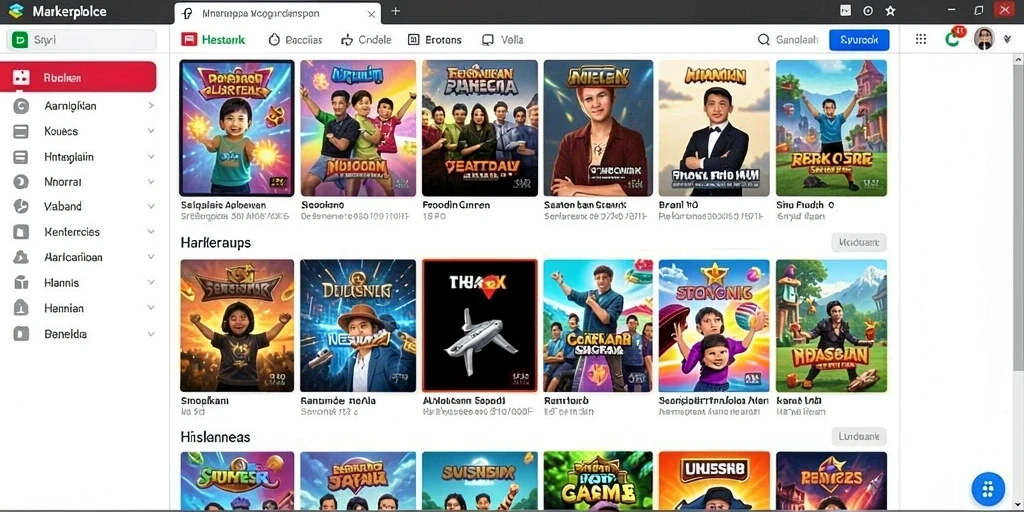
Task: Click the icon beside Vaband in sidebar
Action: click(x=21, y=206)
